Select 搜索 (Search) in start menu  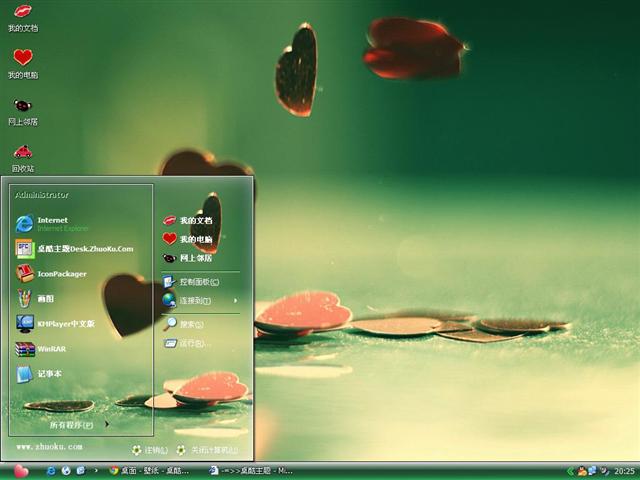click(191, 324)
